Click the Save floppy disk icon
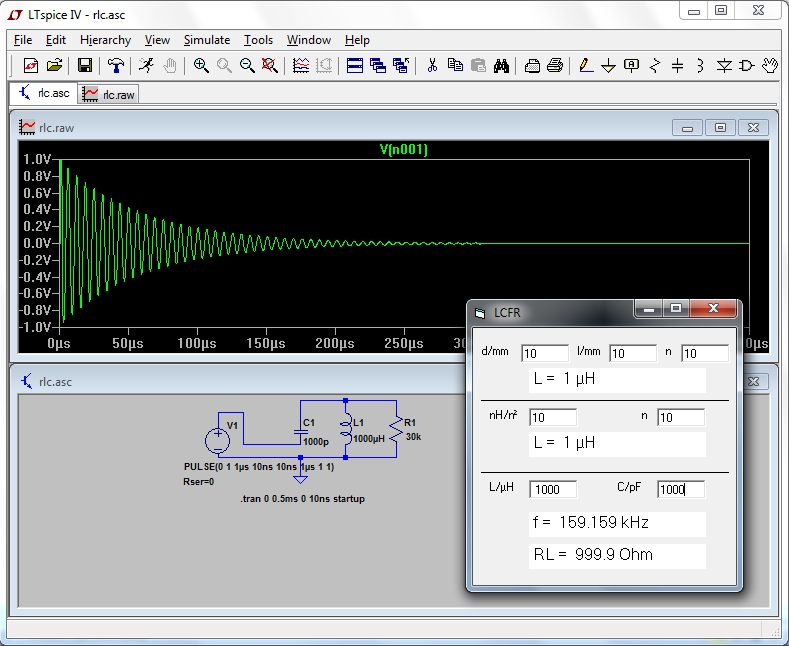The width and height of the screenshot is (789, 646). 85,66
